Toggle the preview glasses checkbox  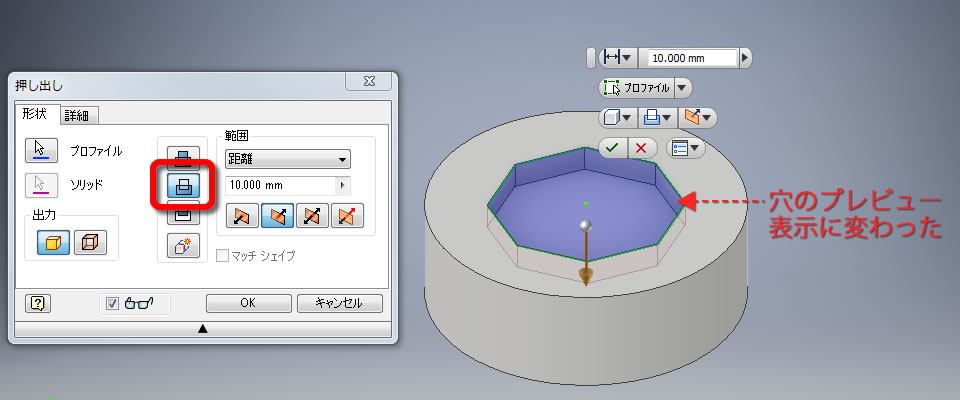click(x=112, y=303)
